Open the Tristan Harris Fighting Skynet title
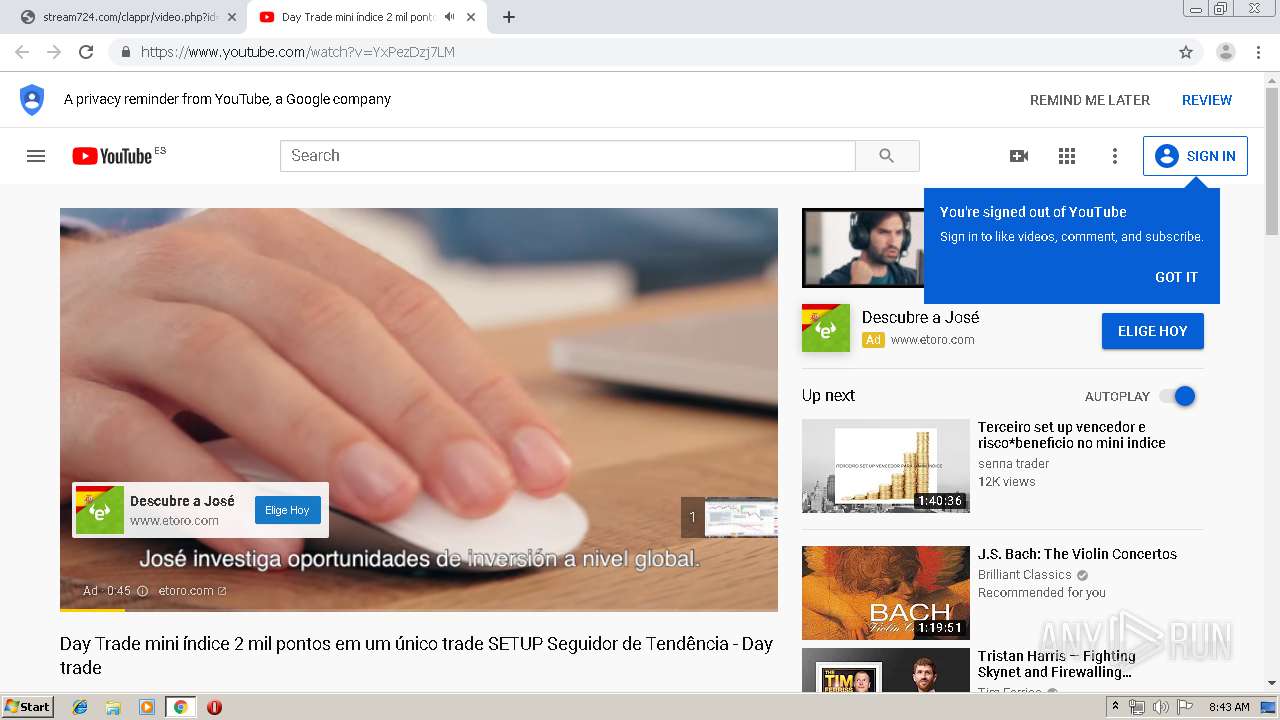Viewport: 1280px width, 720px height. click(x=1057, y=664)
